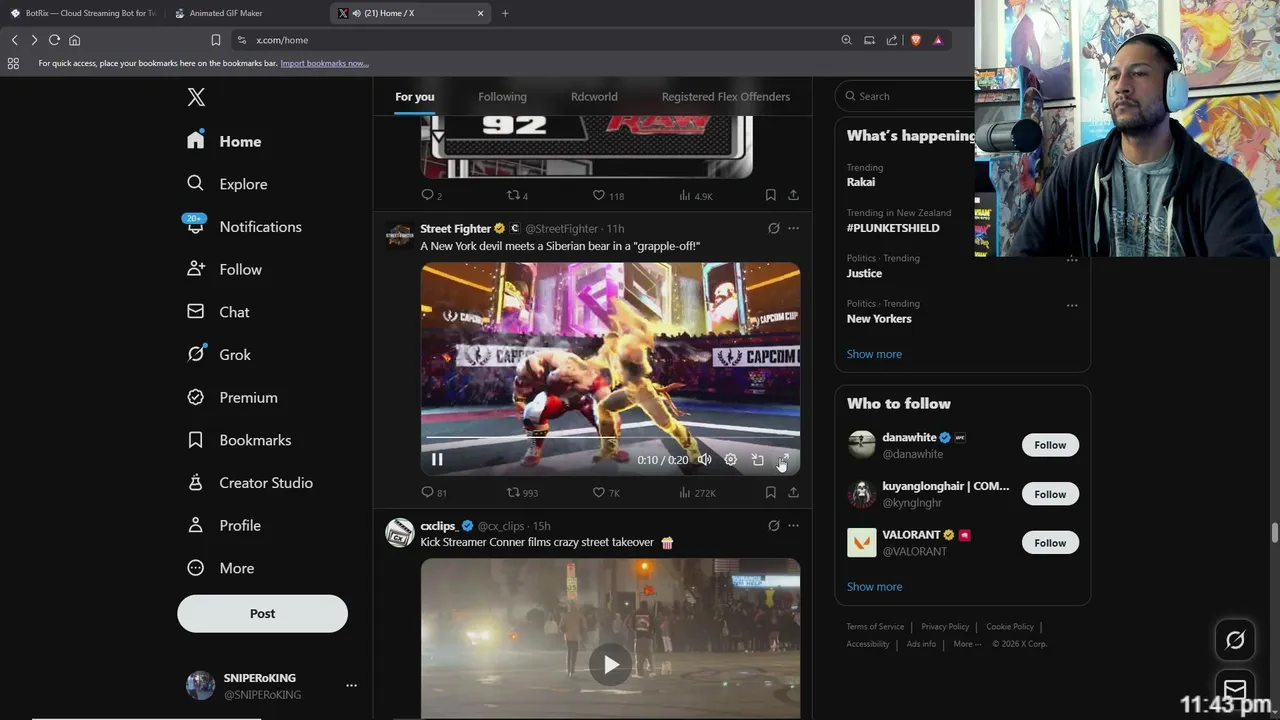Open Home from the sidebar

(224, 141)
